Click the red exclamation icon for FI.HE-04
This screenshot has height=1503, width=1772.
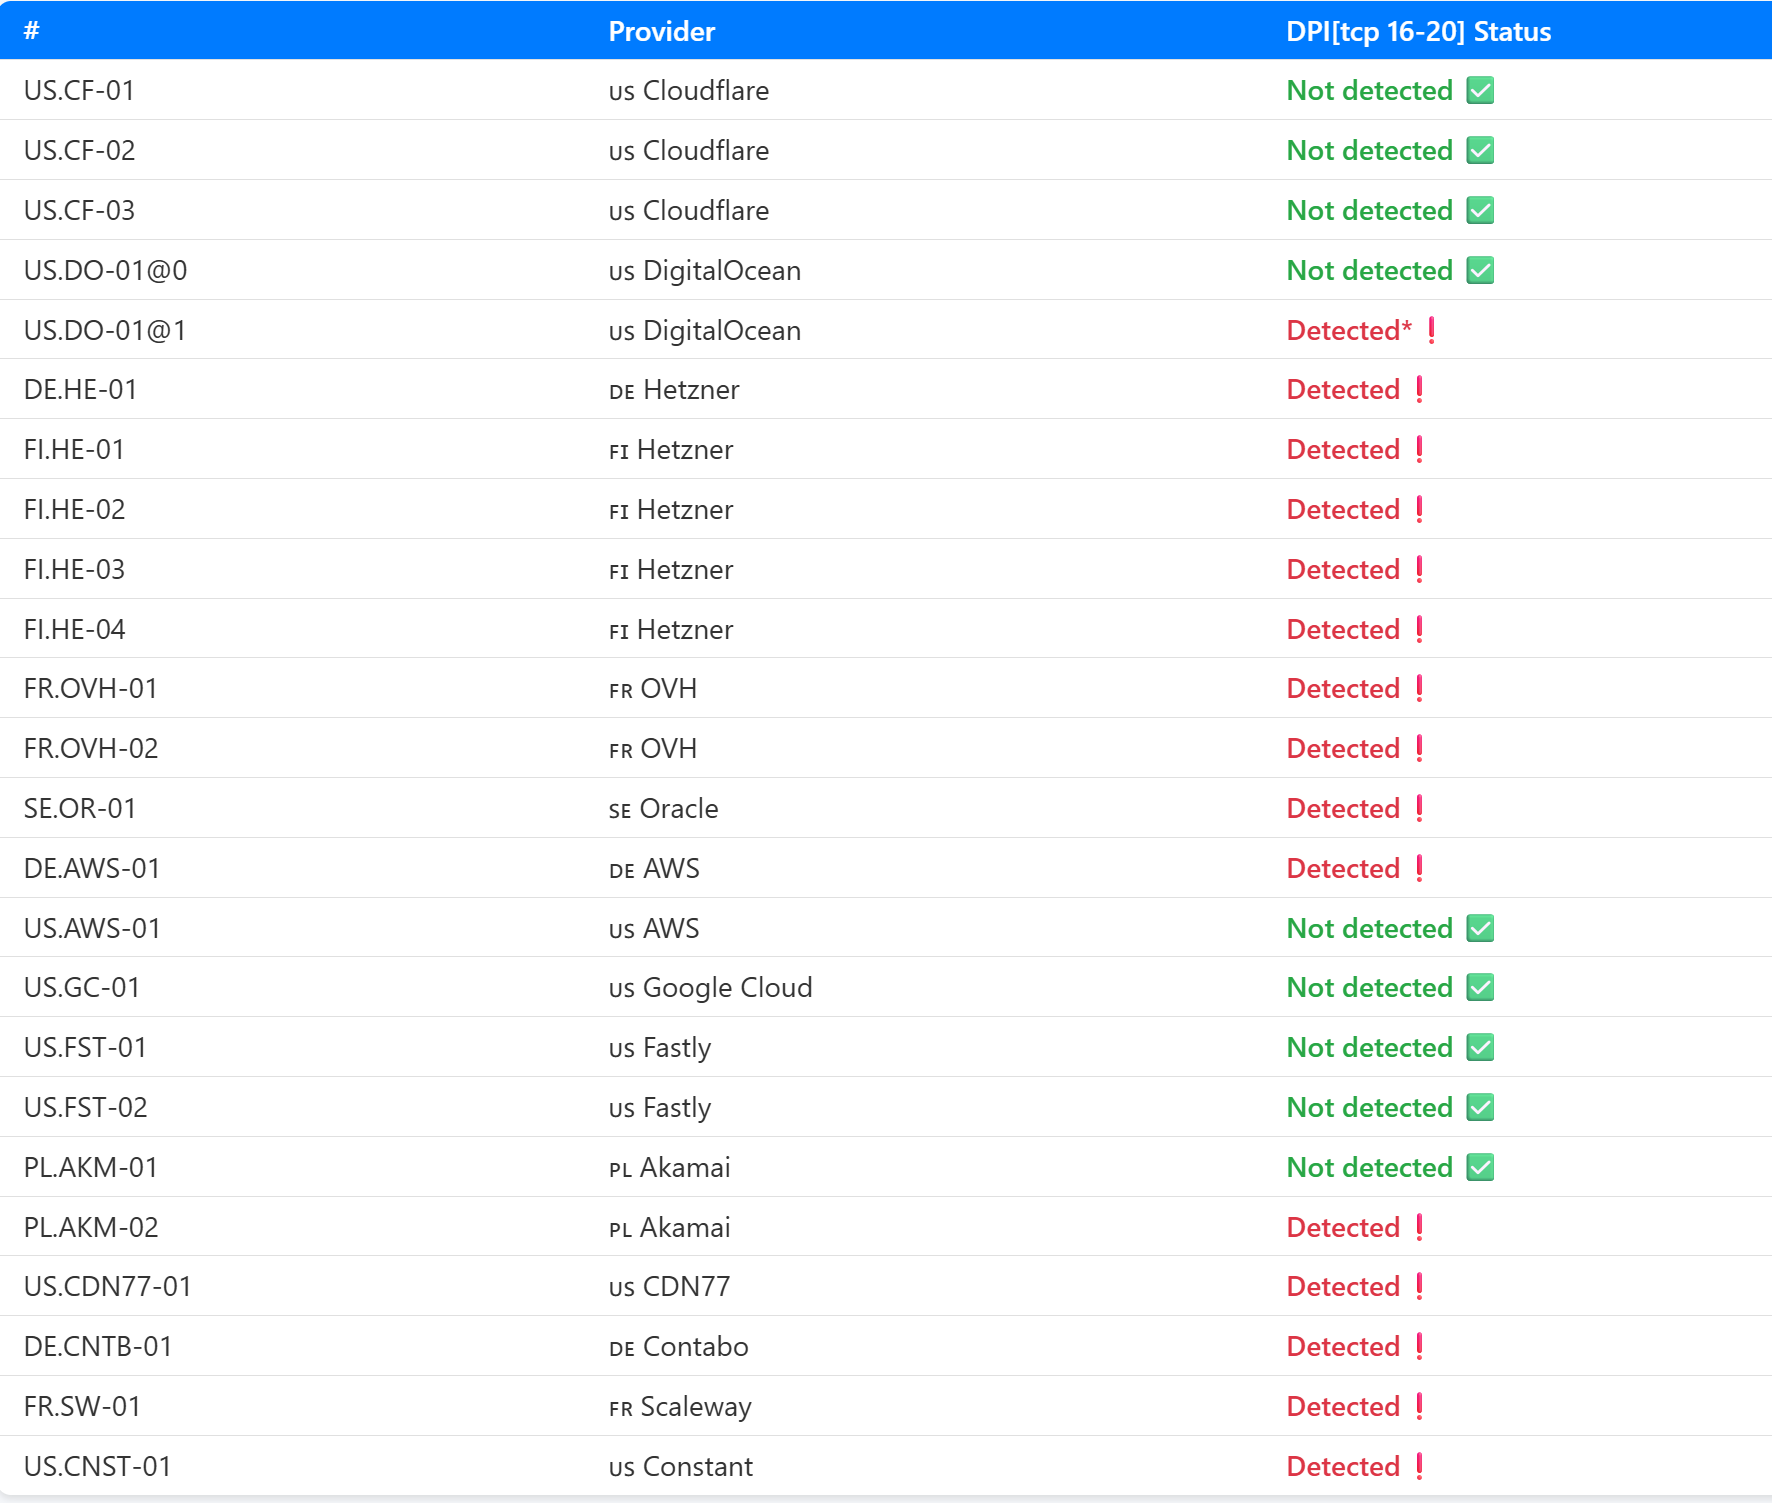point(1420,629)
